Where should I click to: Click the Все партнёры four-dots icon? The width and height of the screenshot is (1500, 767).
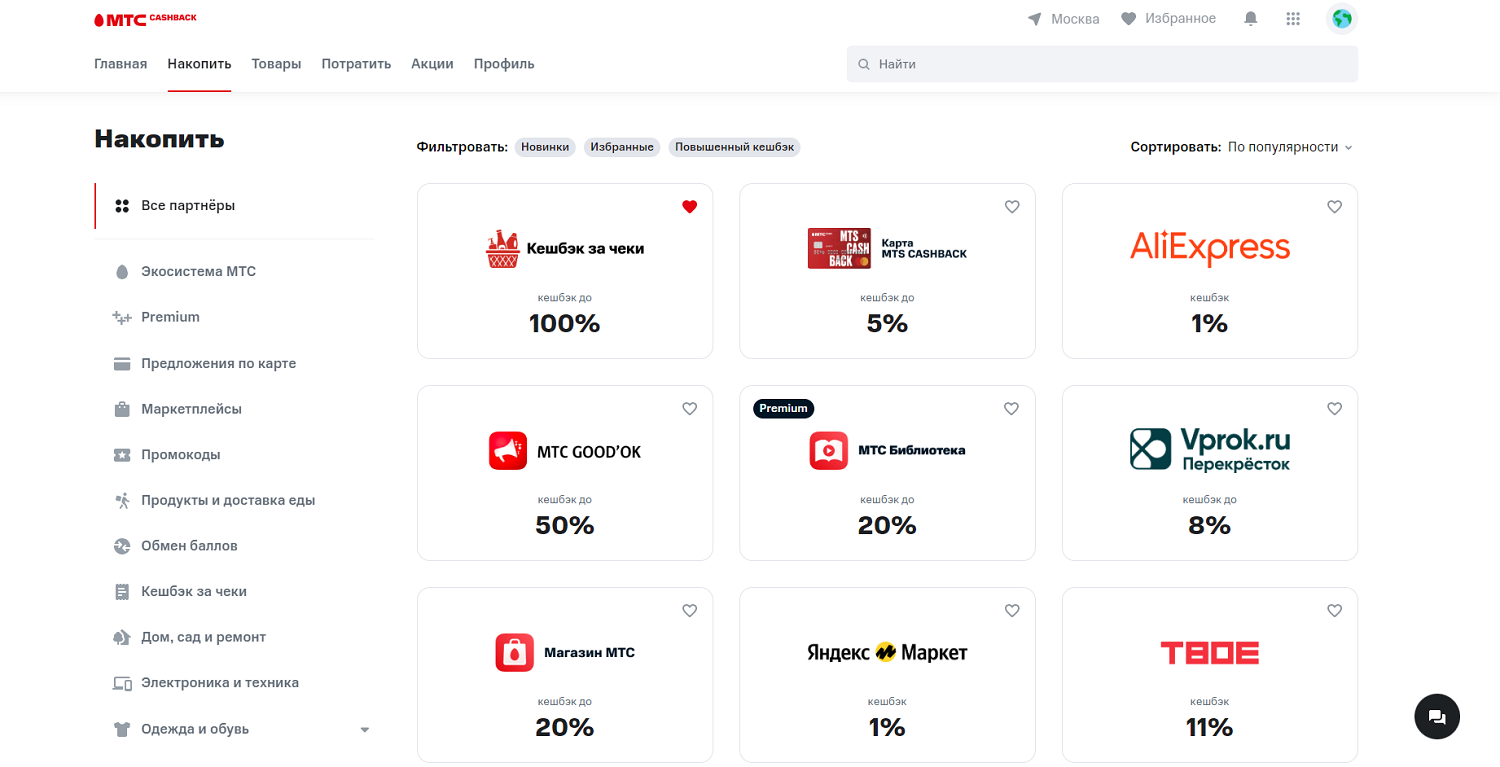[122, 206]
